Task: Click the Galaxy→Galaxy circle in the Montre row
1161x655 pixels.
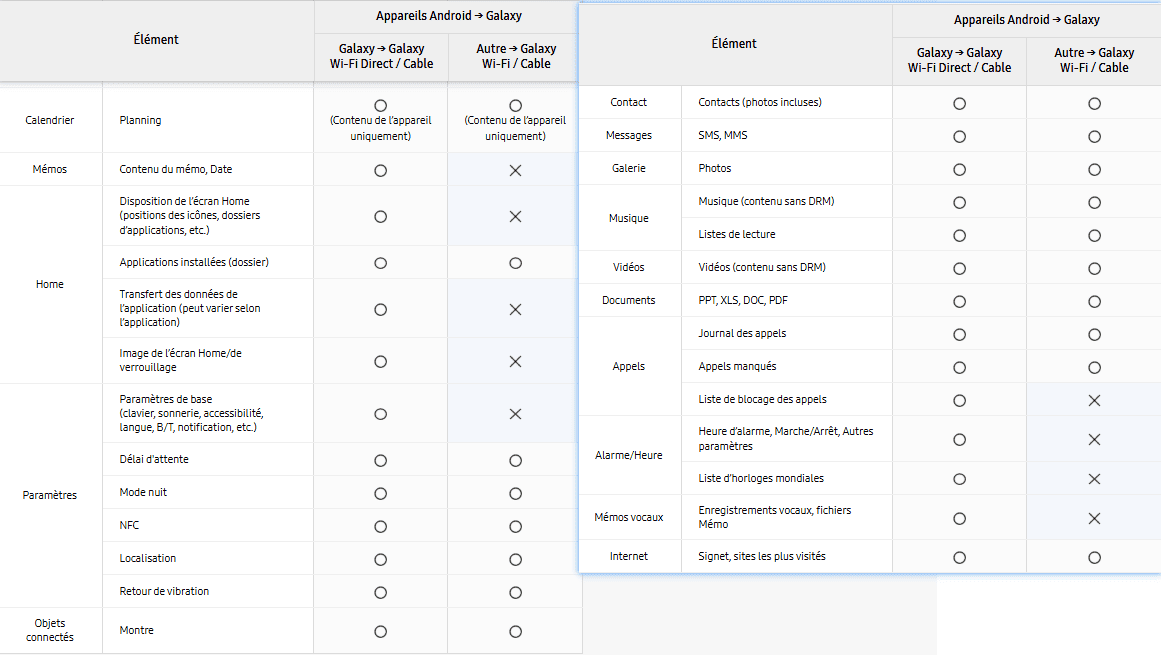Action: point(381,631)
